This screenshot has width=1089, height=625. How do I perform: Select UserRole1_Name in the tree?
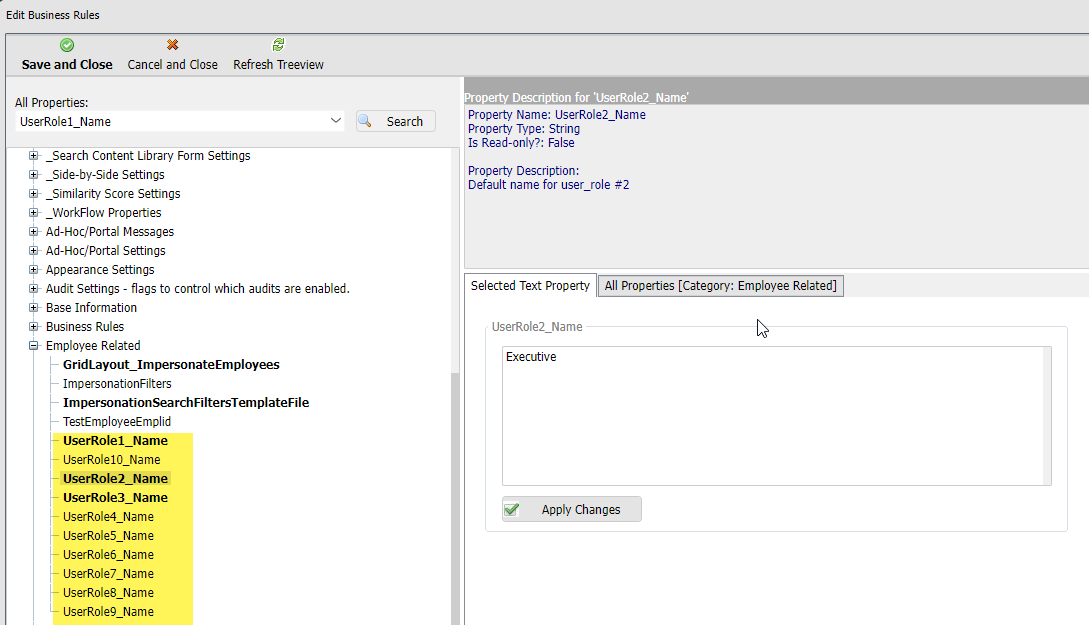click(x=115, y=441)
